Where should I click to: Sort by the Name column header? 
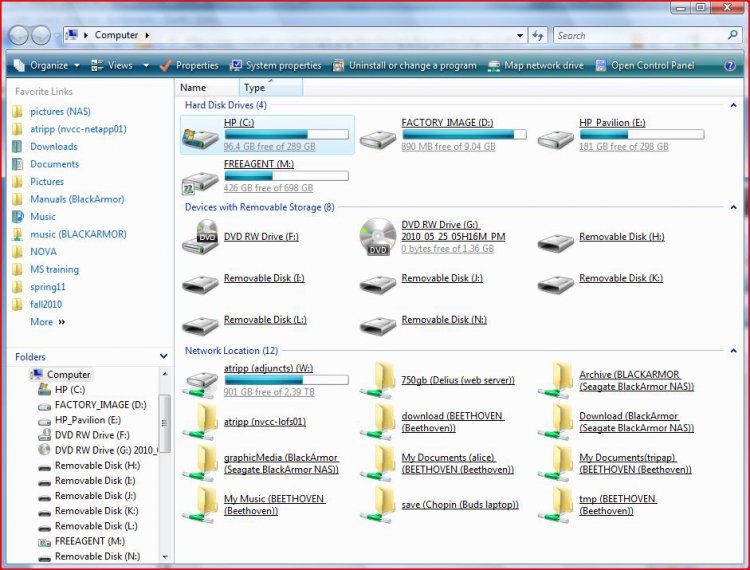(208, 88)
